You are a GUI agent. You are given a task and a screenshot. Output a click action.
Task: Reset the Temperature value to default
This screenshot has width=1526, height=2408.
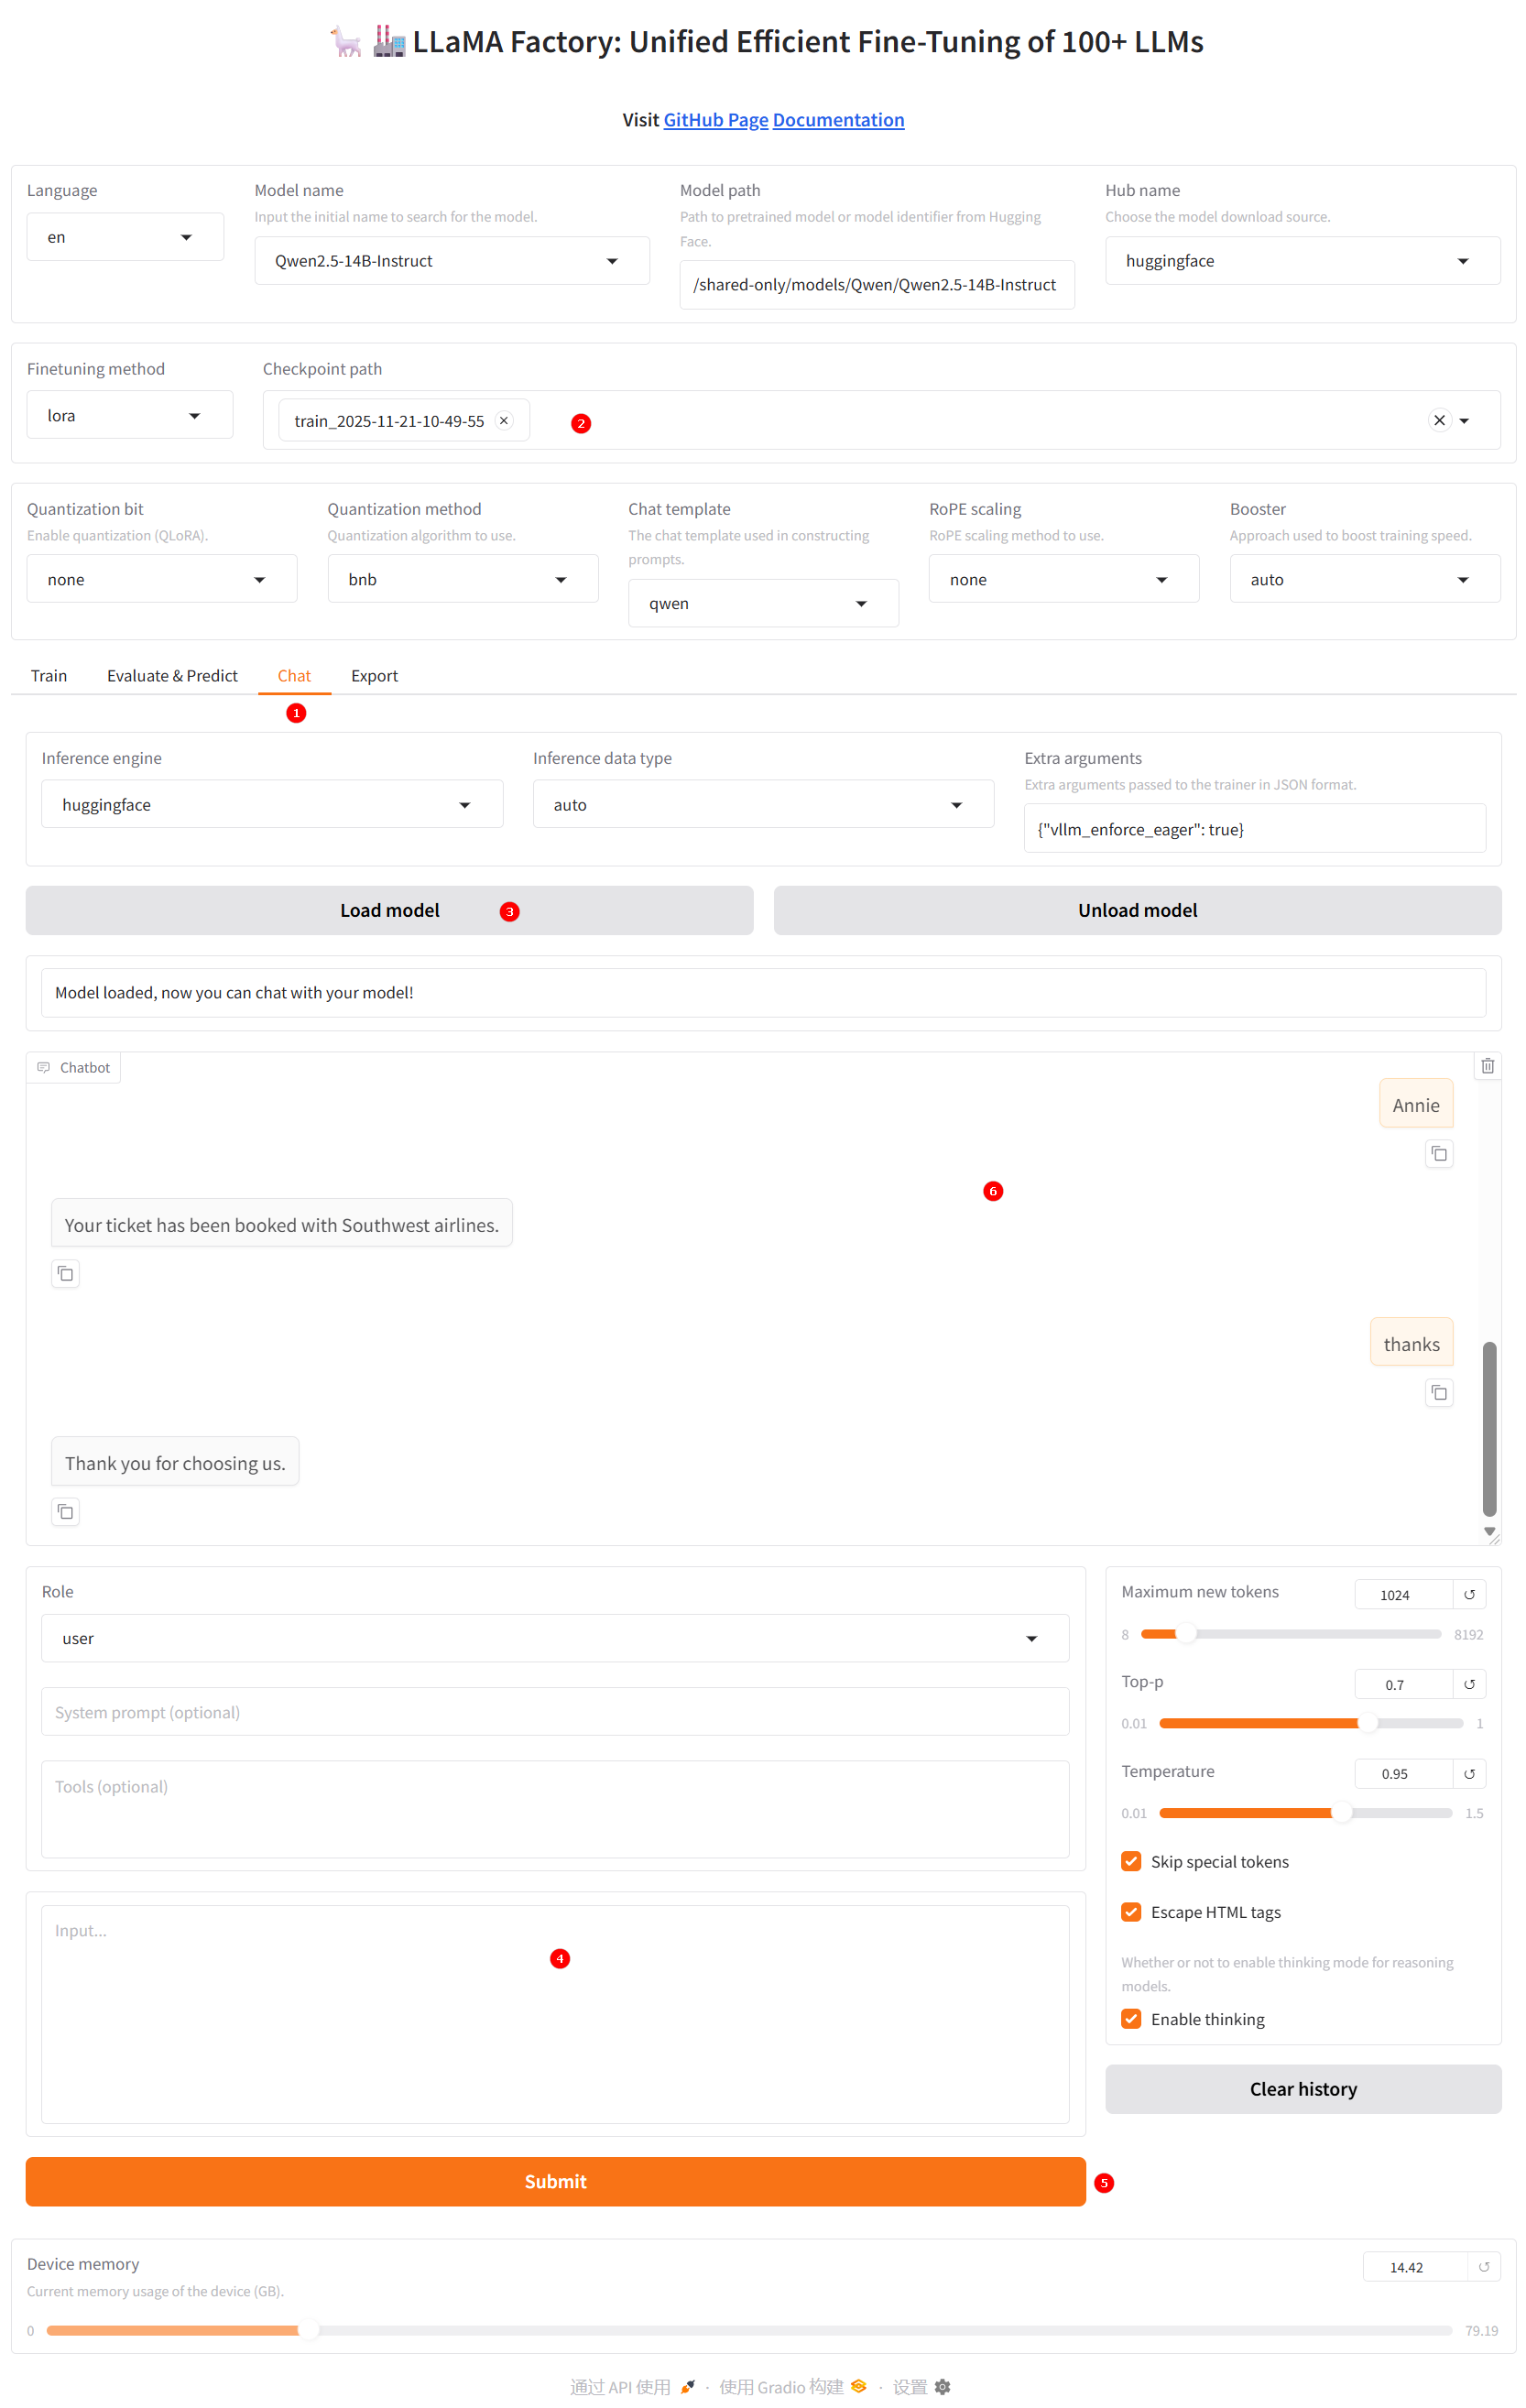pyautogui.click(x=1469, y=1774)
